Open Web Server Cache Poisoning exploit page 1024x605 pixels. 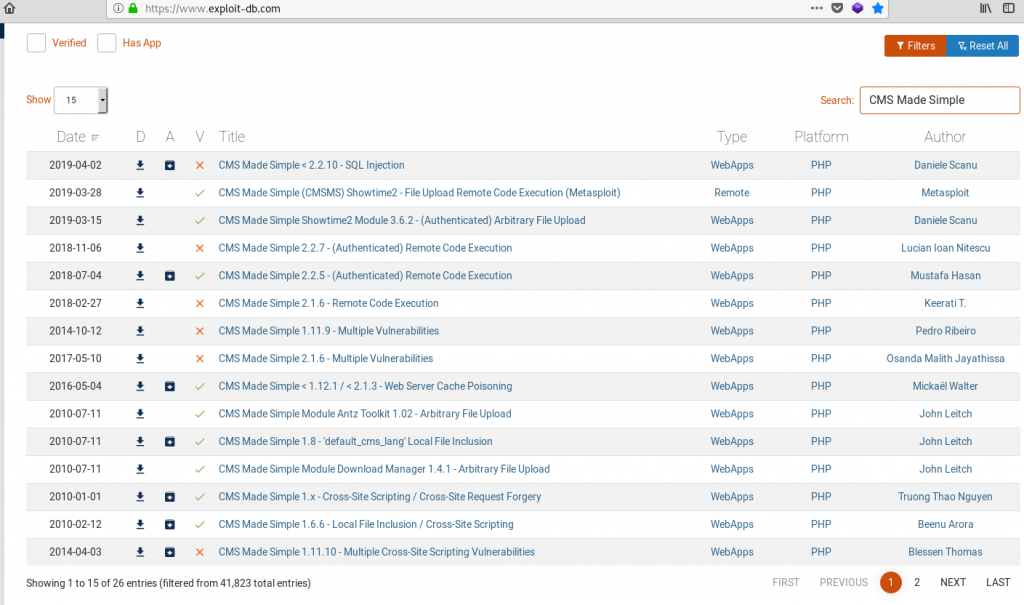365,386
